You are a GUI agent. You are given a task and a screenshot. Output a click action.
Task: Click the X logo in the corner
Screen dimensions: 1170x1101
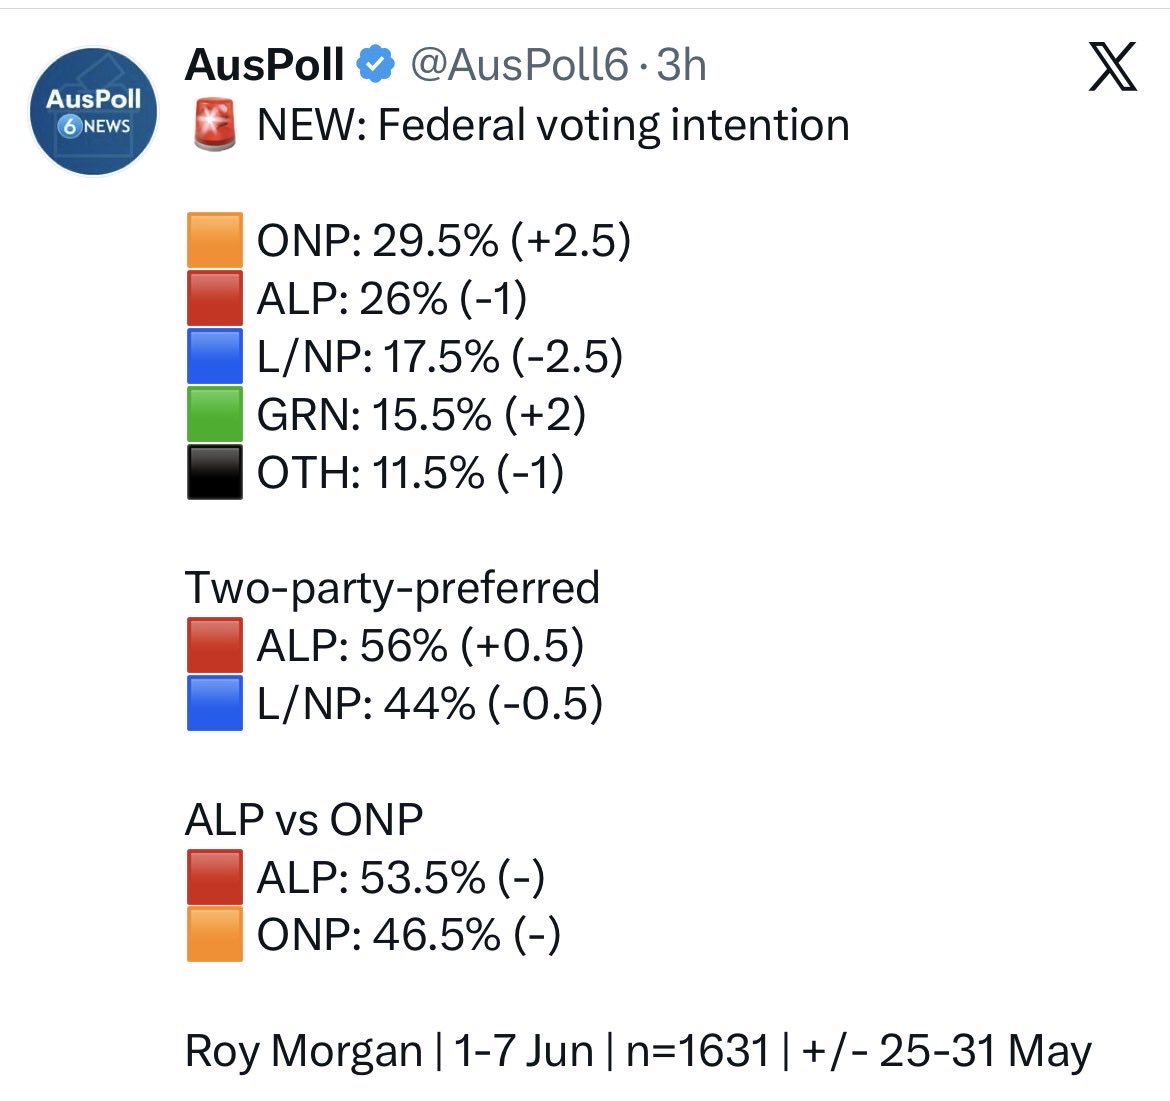[1113, 66]
